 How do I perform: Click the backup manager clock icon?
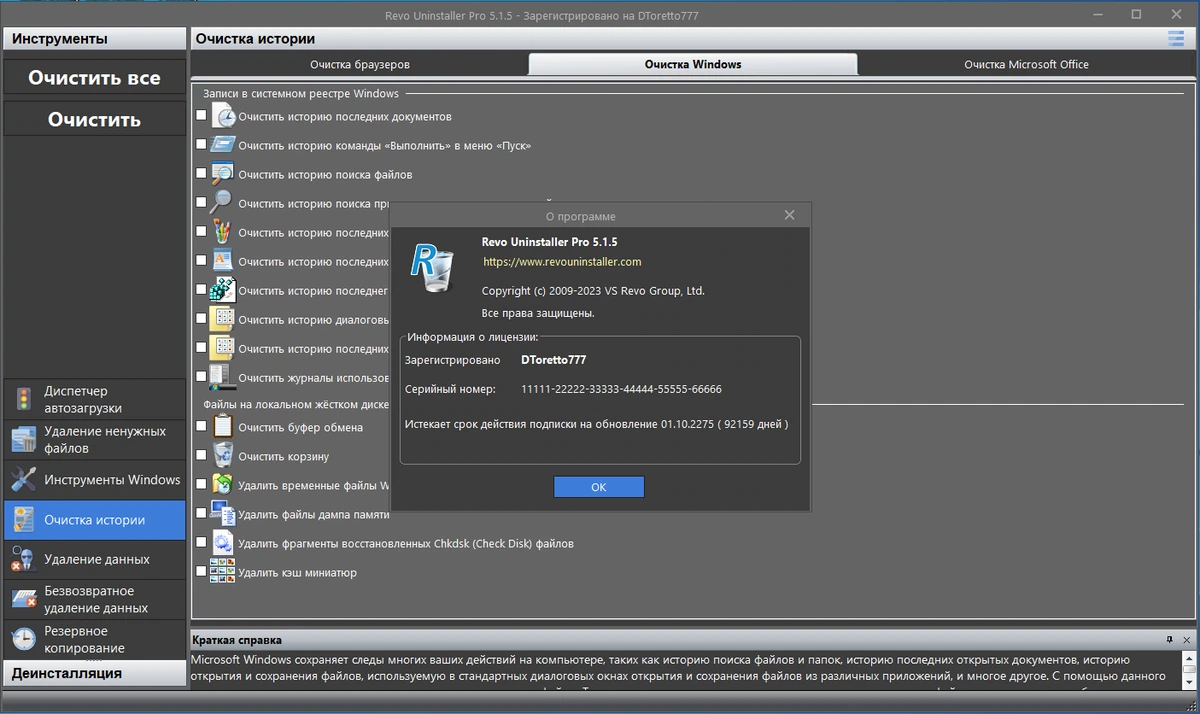point(23,639)
